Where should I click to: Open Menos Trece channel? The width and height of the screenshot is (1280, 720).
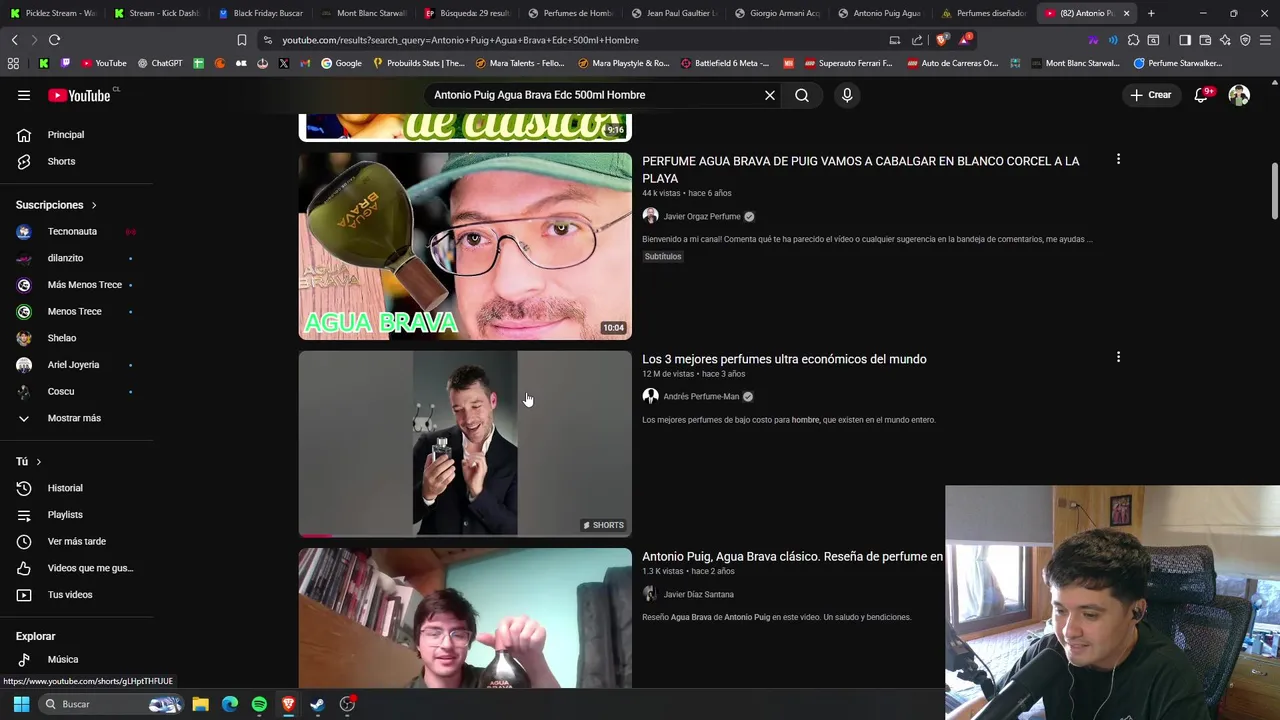(x=74, y=311)
